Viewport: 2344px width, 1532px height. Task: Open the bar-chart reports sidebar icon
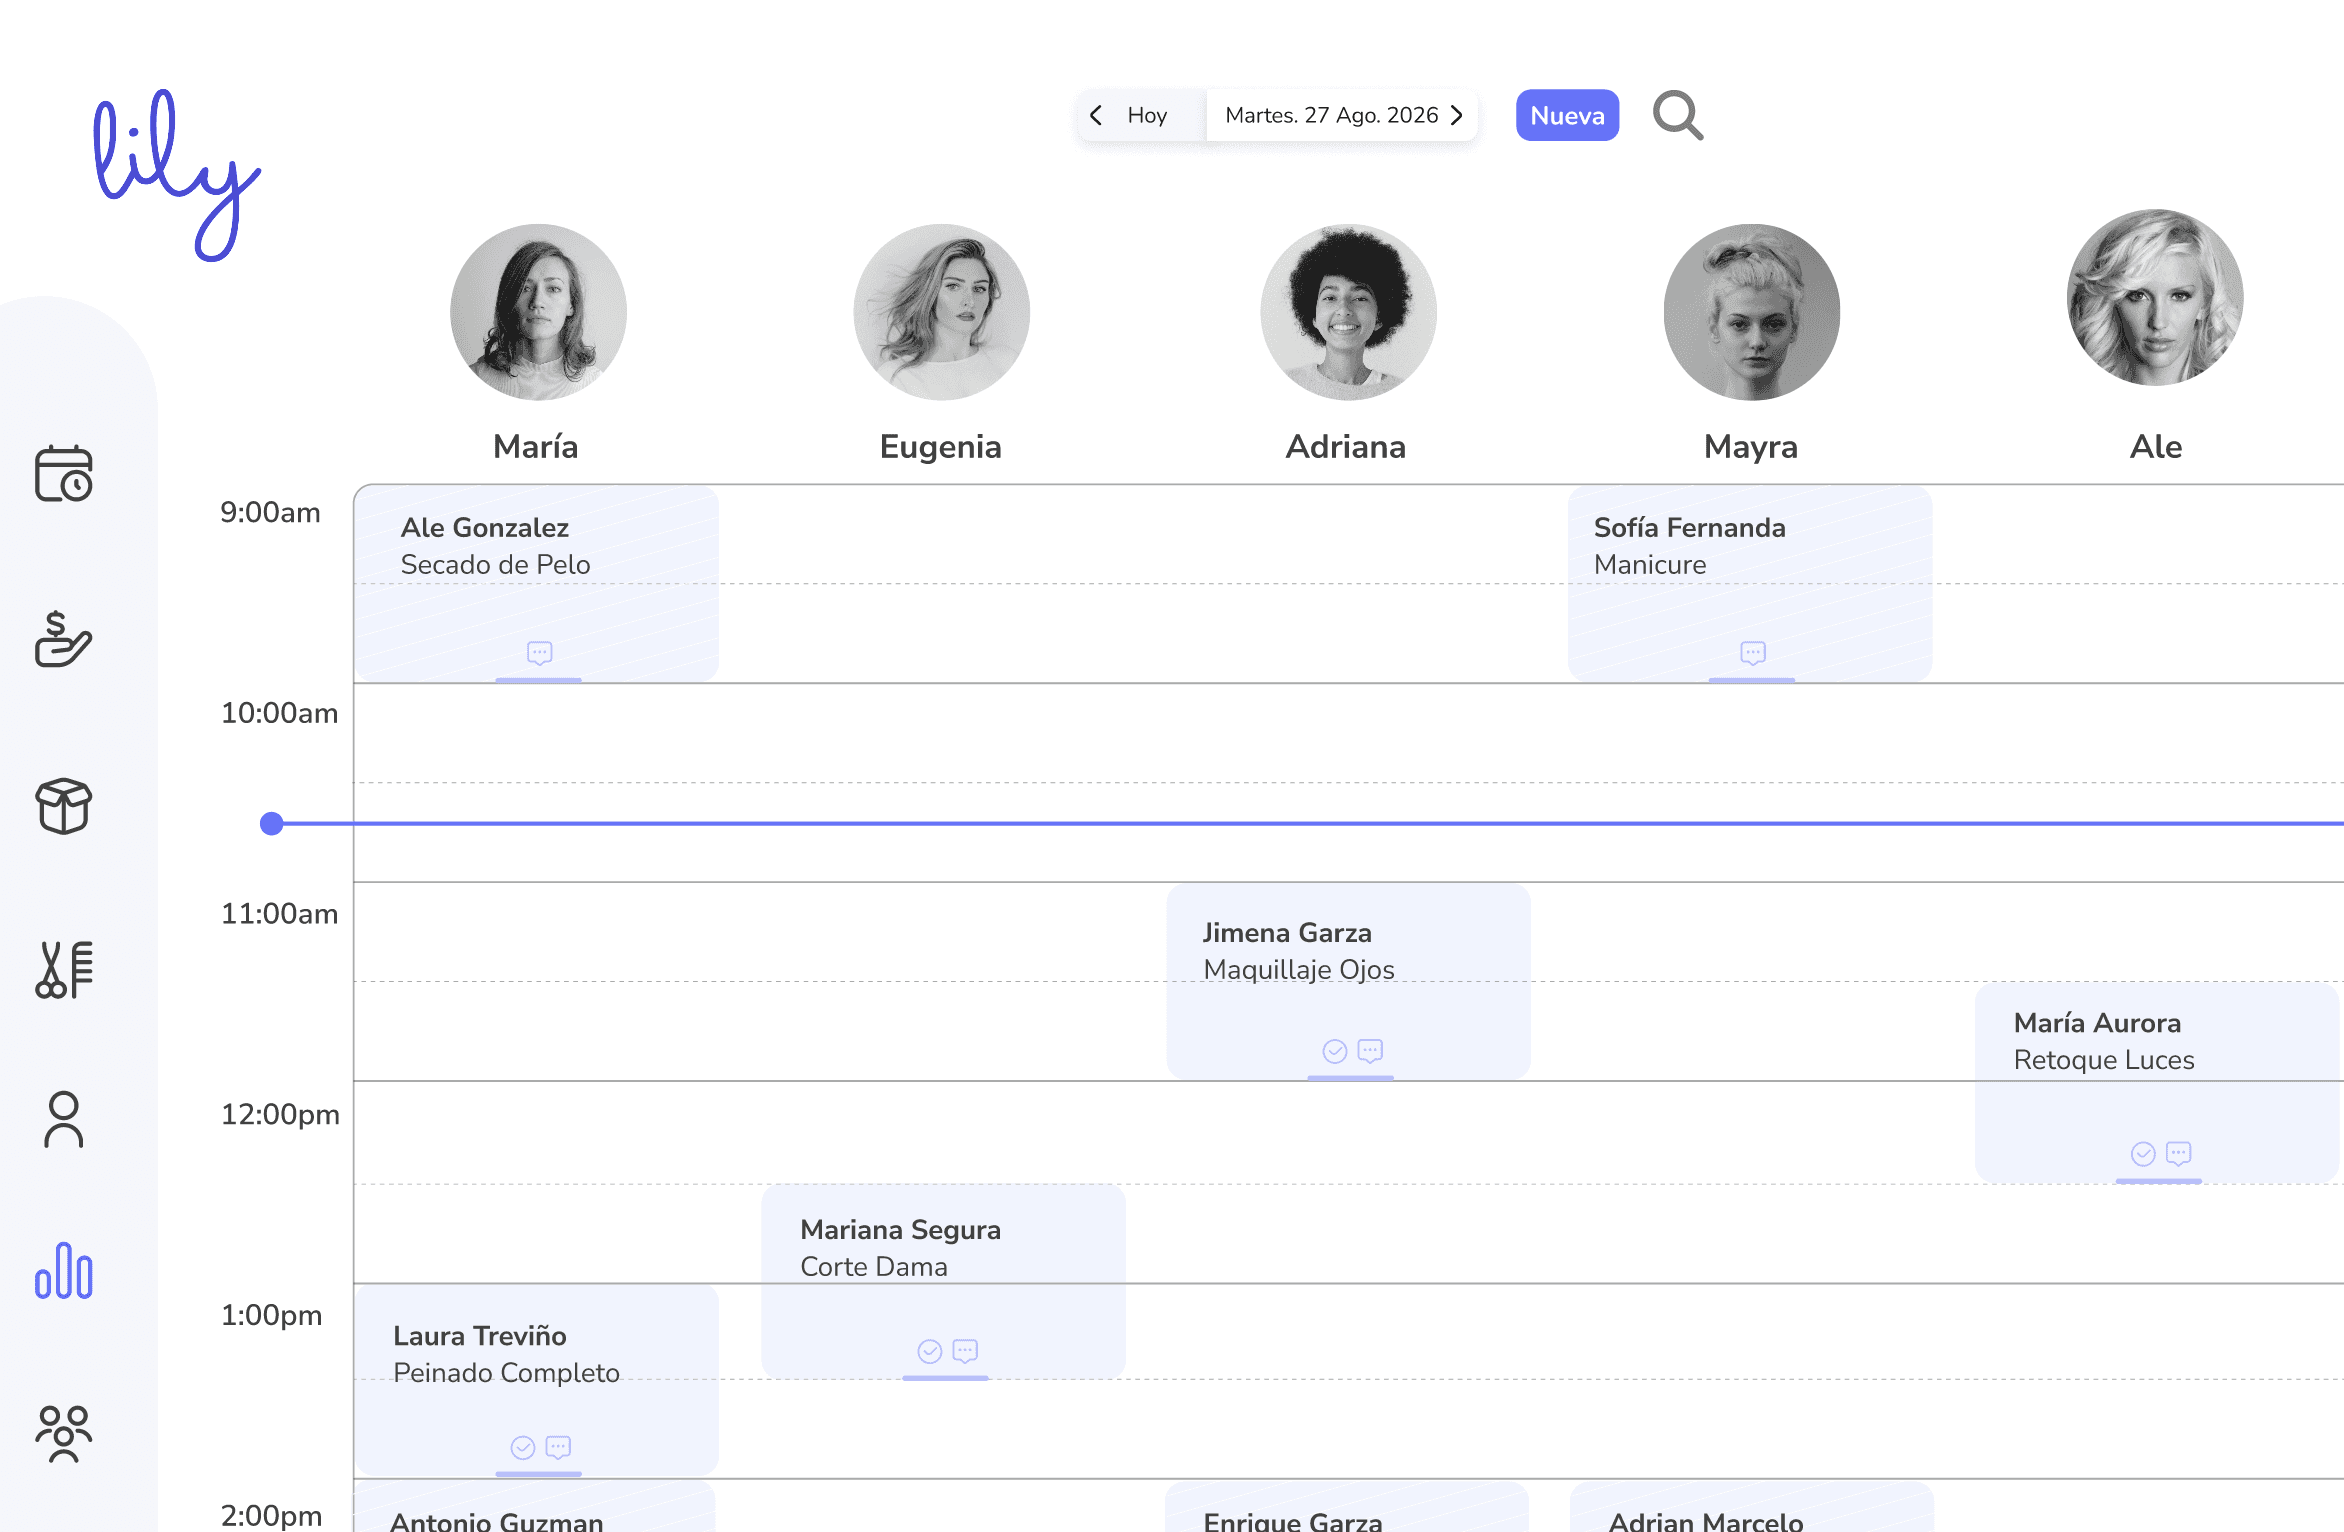64,1271
